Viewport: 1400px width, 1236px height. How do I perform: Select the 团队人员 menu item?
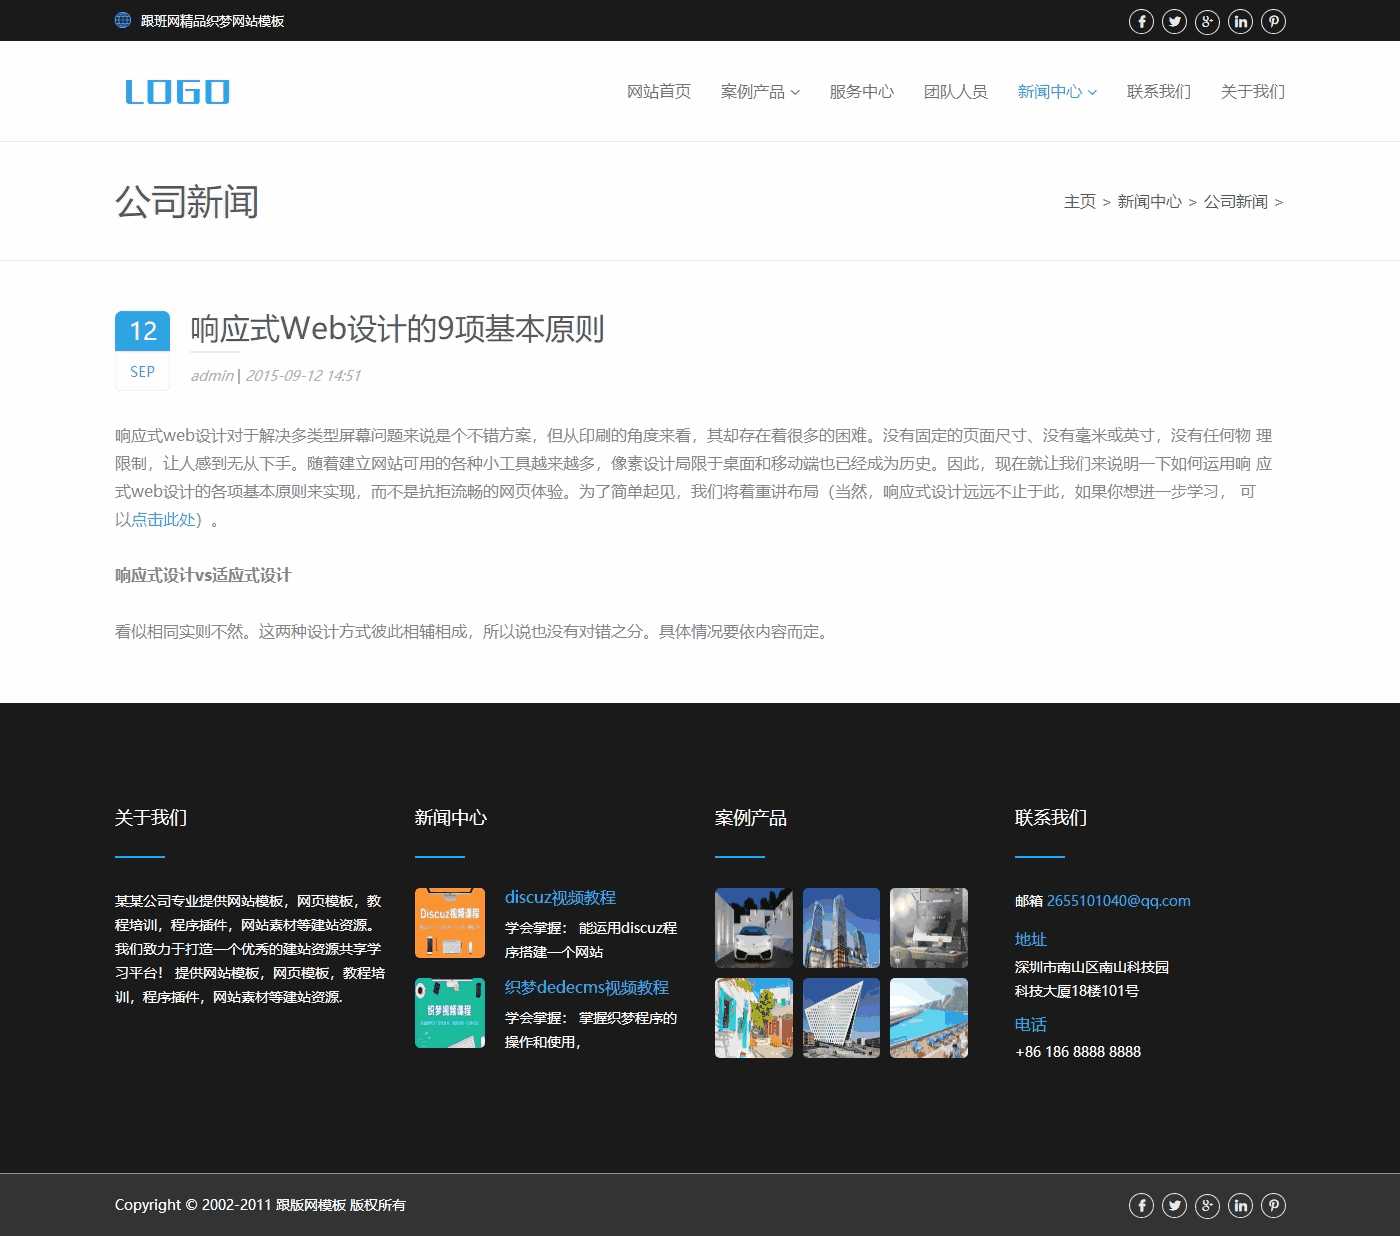click(x=954, y=91)
